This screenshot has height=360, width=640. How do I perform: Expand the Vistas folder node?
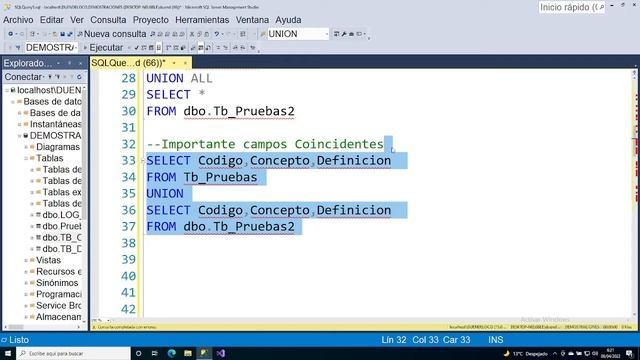pyautogui.click(x=26, y=260)
